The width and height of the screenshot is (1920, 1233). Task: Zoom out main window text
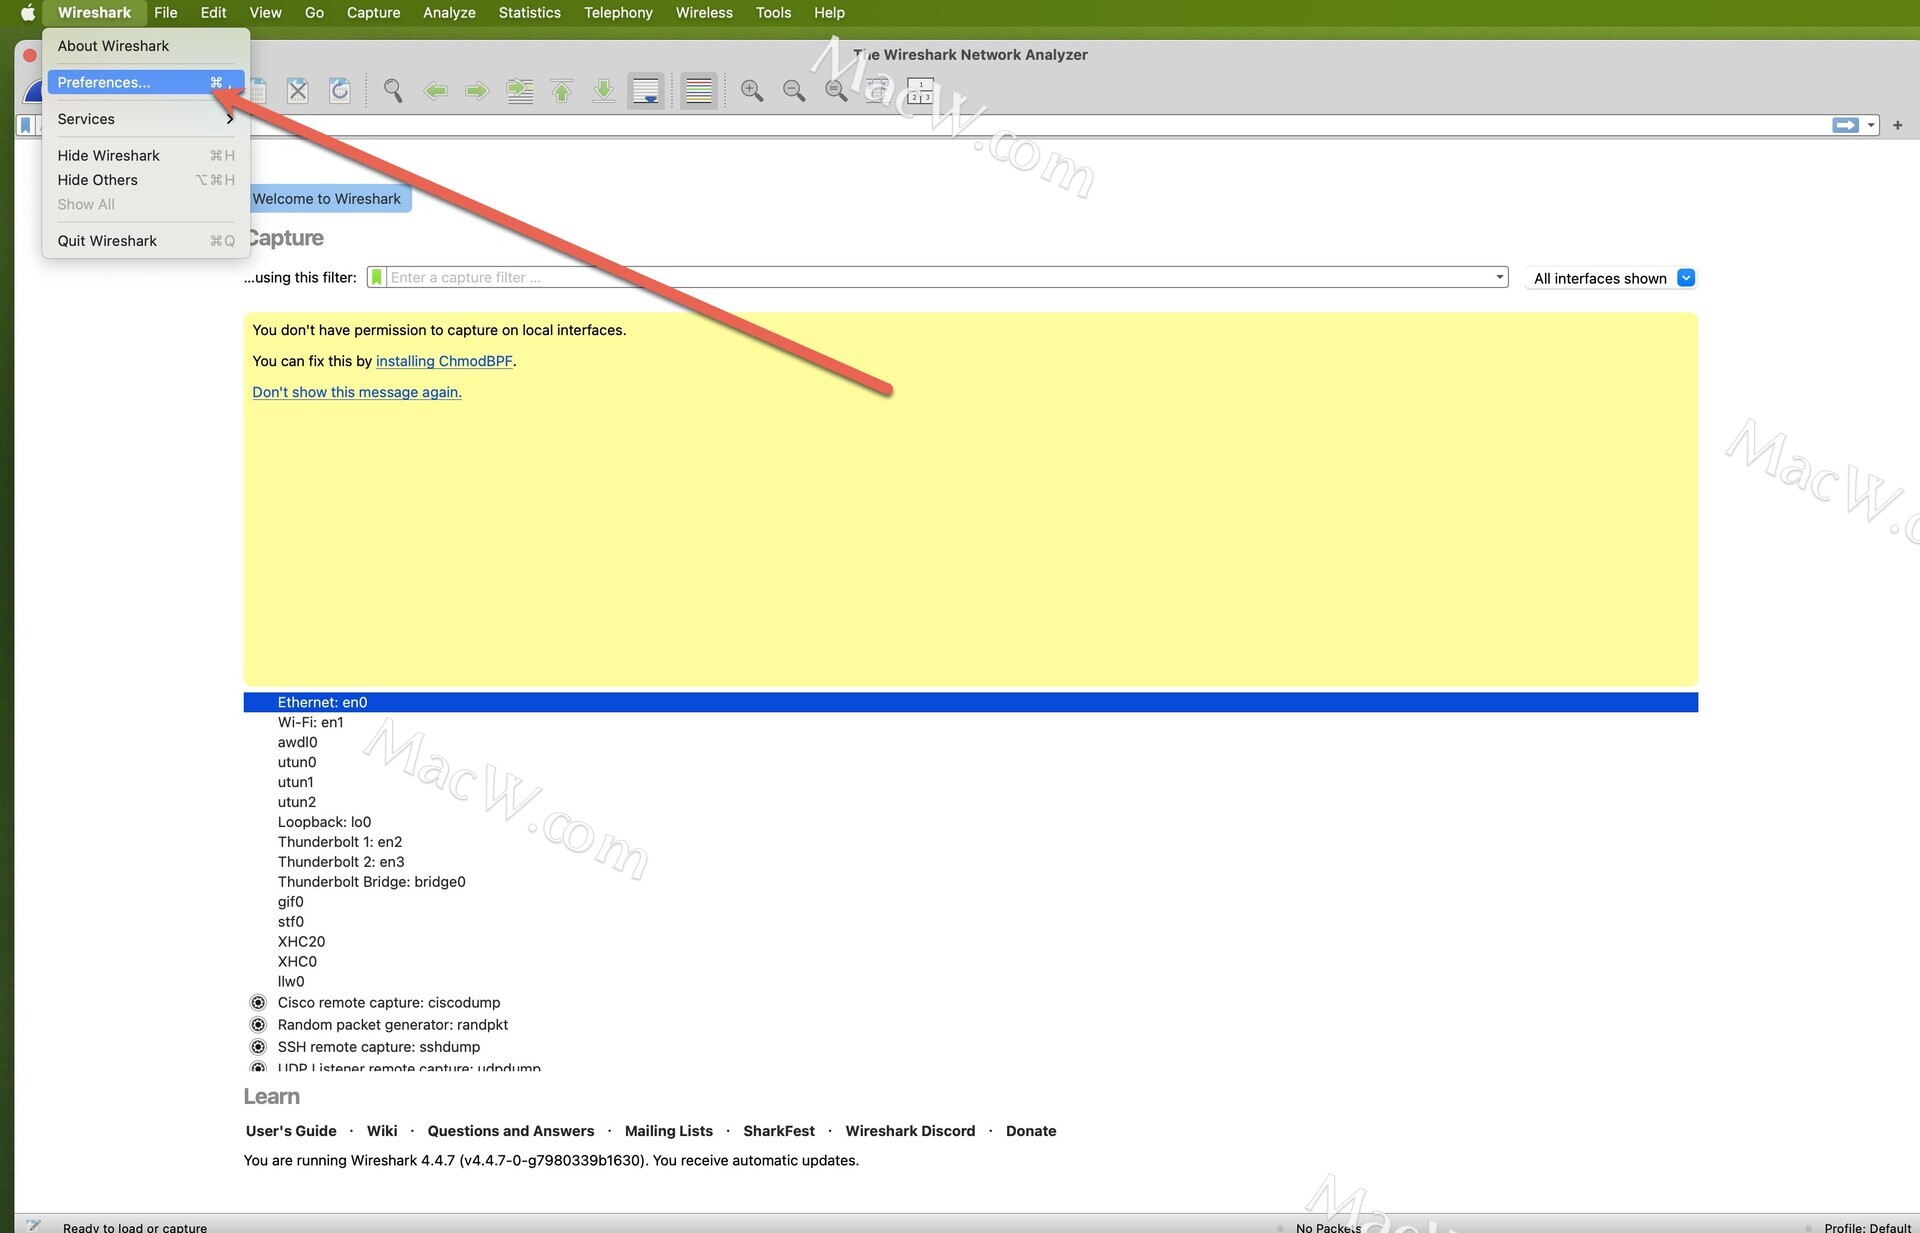[794, 91]
